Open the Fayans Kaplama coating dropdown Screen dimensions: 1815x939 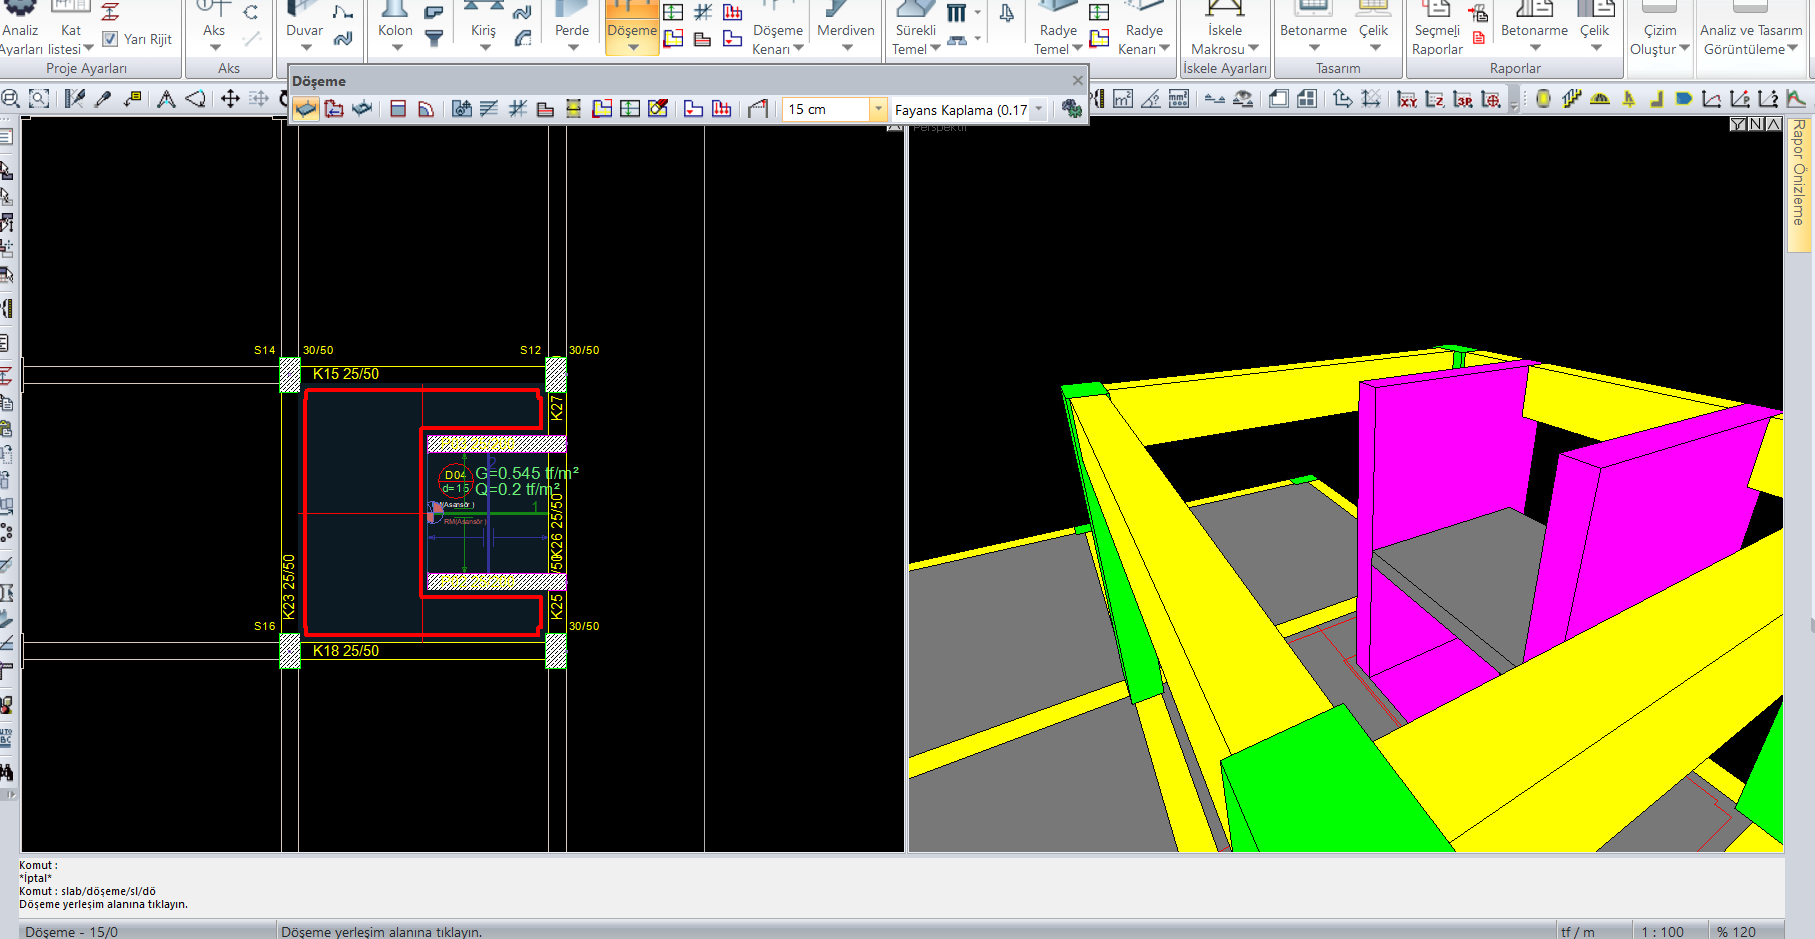pos(1039,109)
